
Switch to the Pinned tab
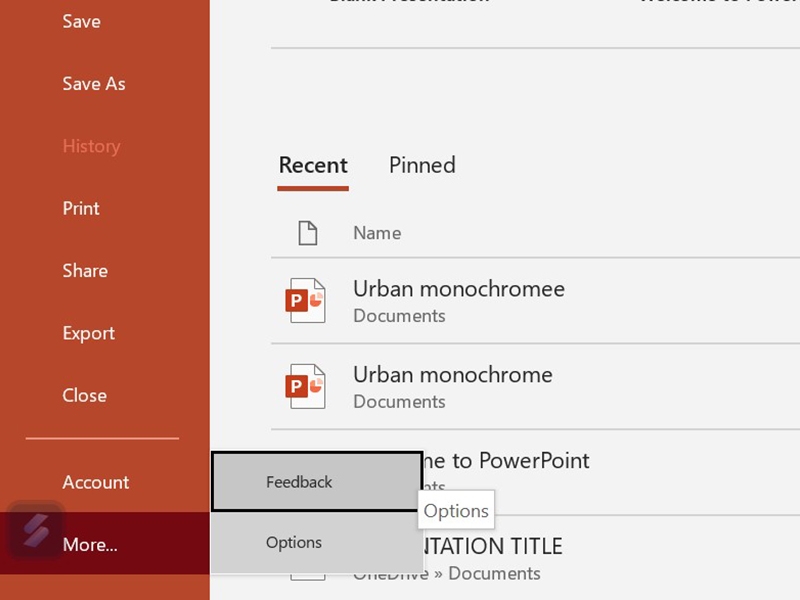422,165
